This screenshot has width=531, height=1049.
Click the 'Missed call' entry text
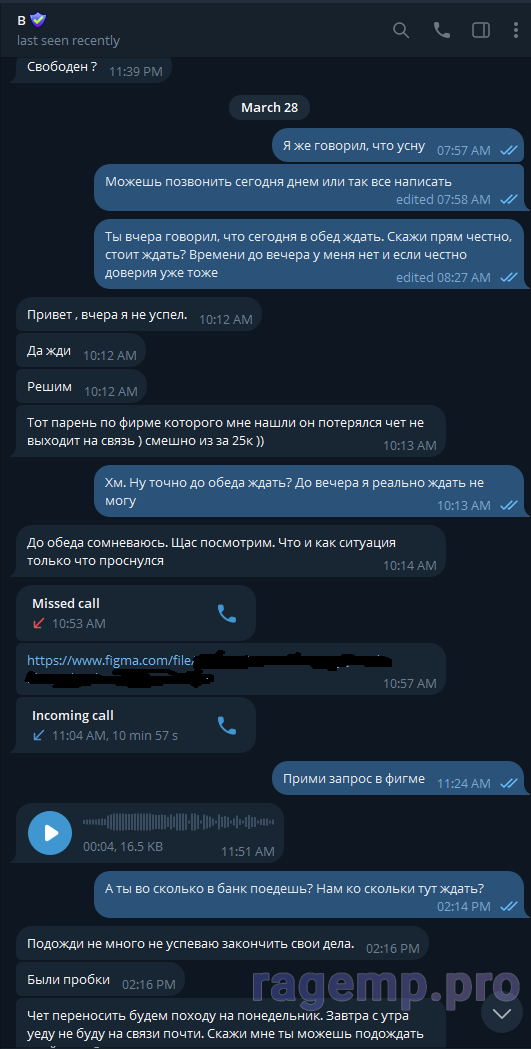[x=66, y=603]
